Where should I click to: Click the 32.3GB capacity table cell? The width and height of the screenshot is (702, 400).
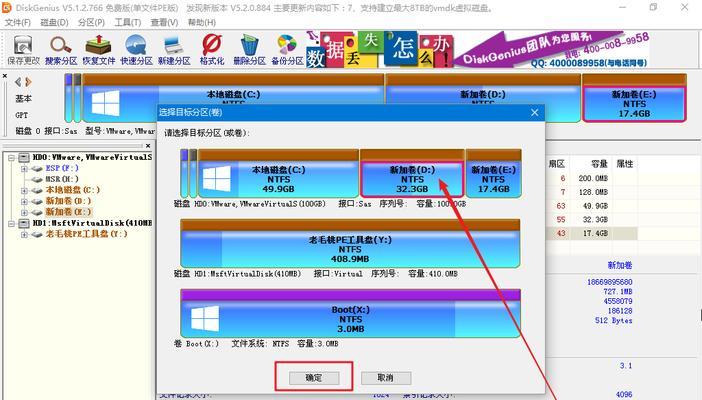595,219
